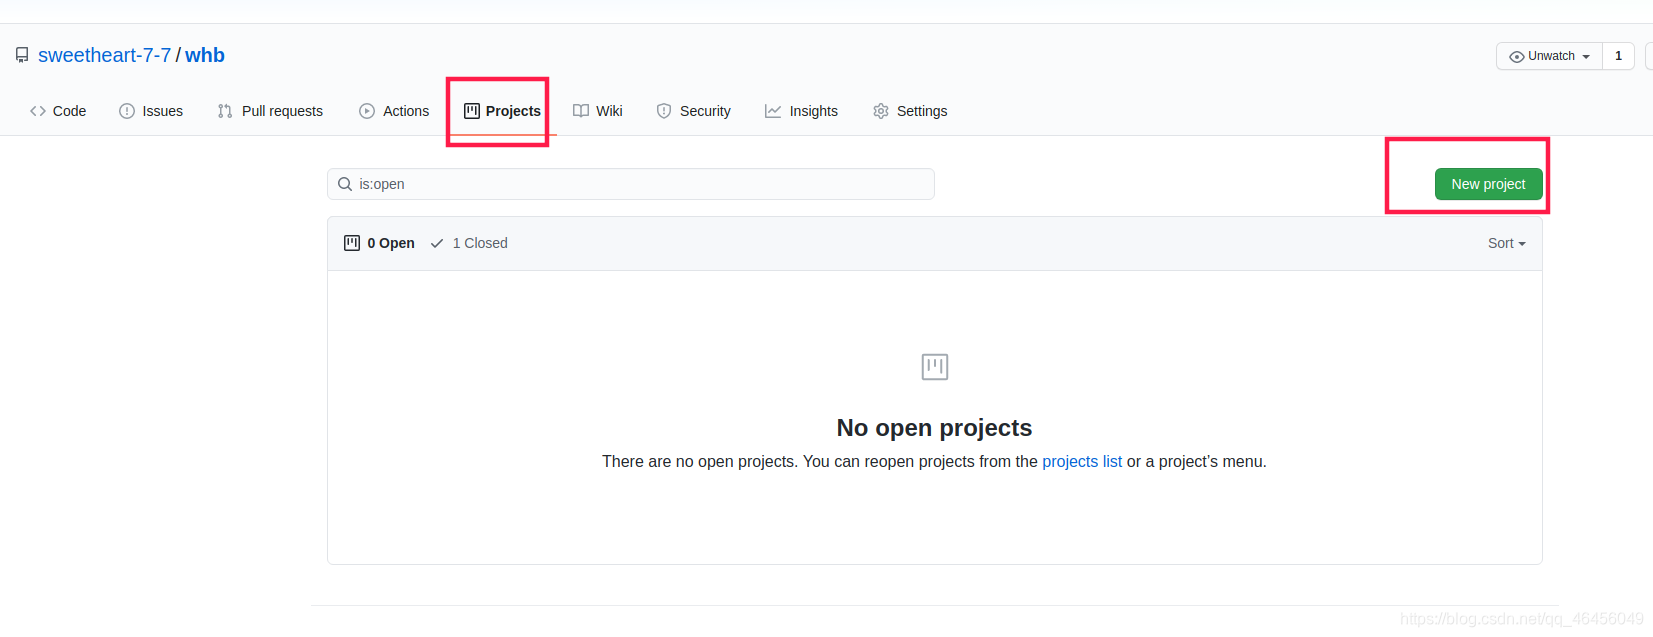Go to the Pull requests tab
1653x637 pixels.
click(270, 111)
